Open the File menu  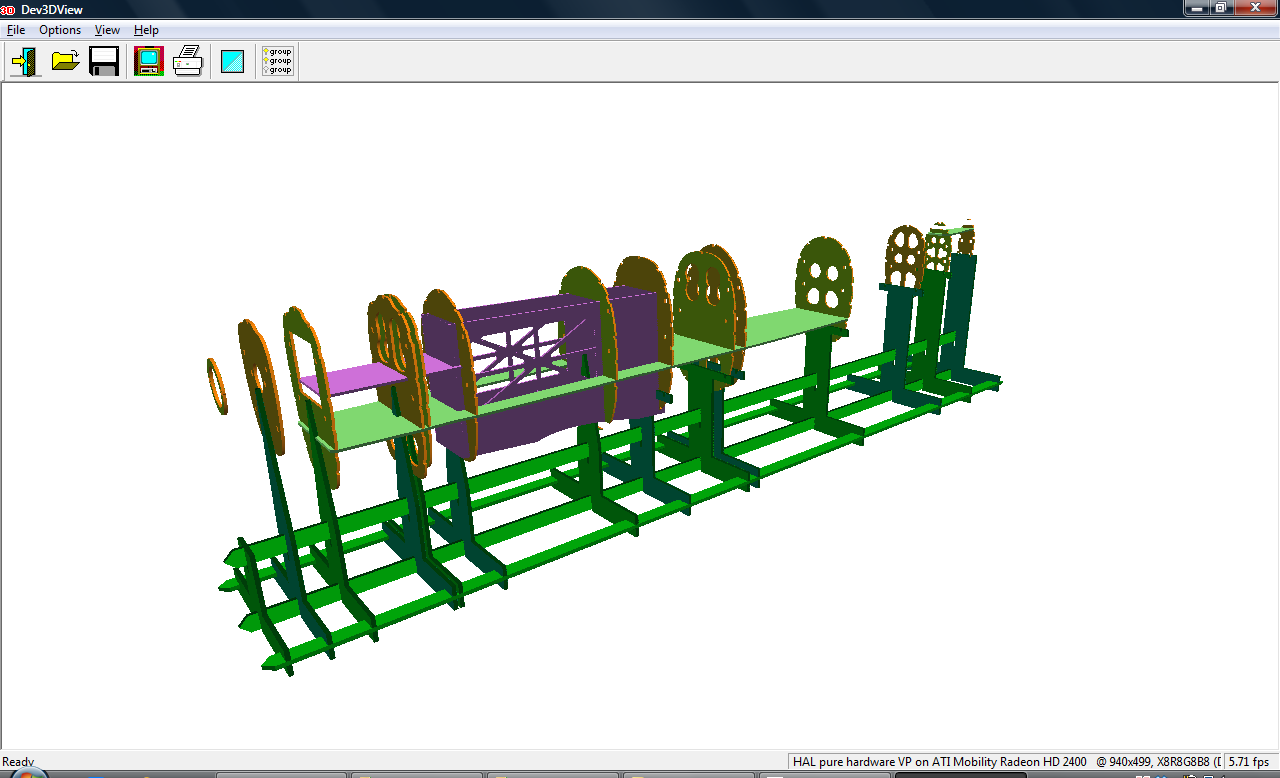tap(16, 30)
